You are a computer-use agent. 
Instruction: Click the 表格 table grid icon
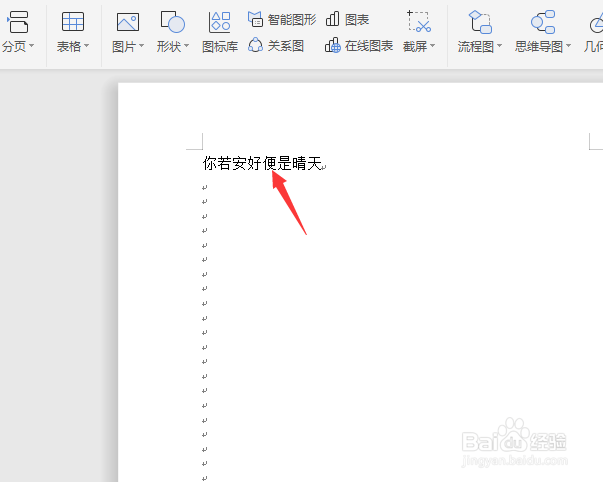(73, 21)
